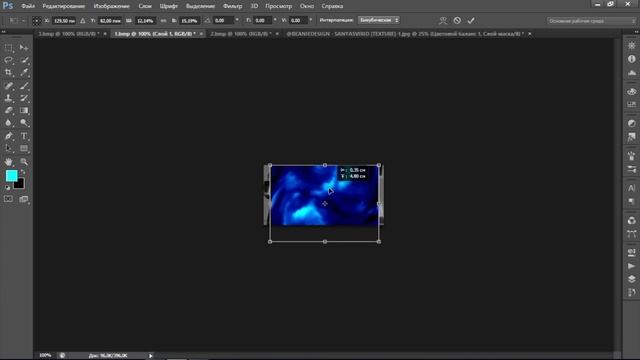Cancel the transform

(457, 20)
